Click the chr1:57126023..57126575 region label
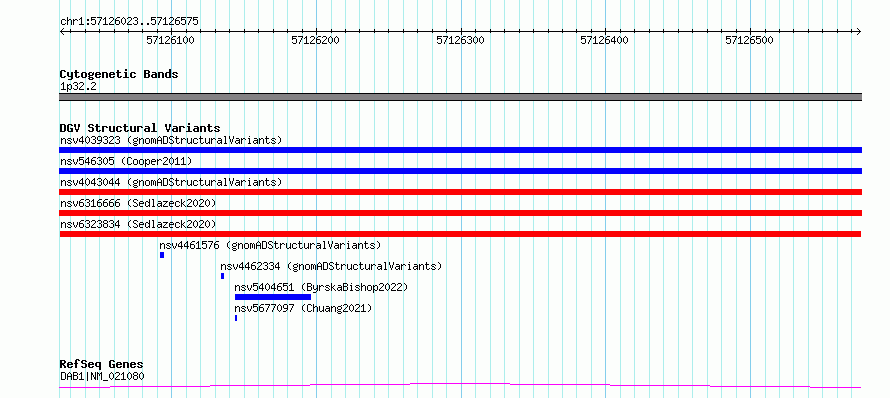 [x=129, y=21]
